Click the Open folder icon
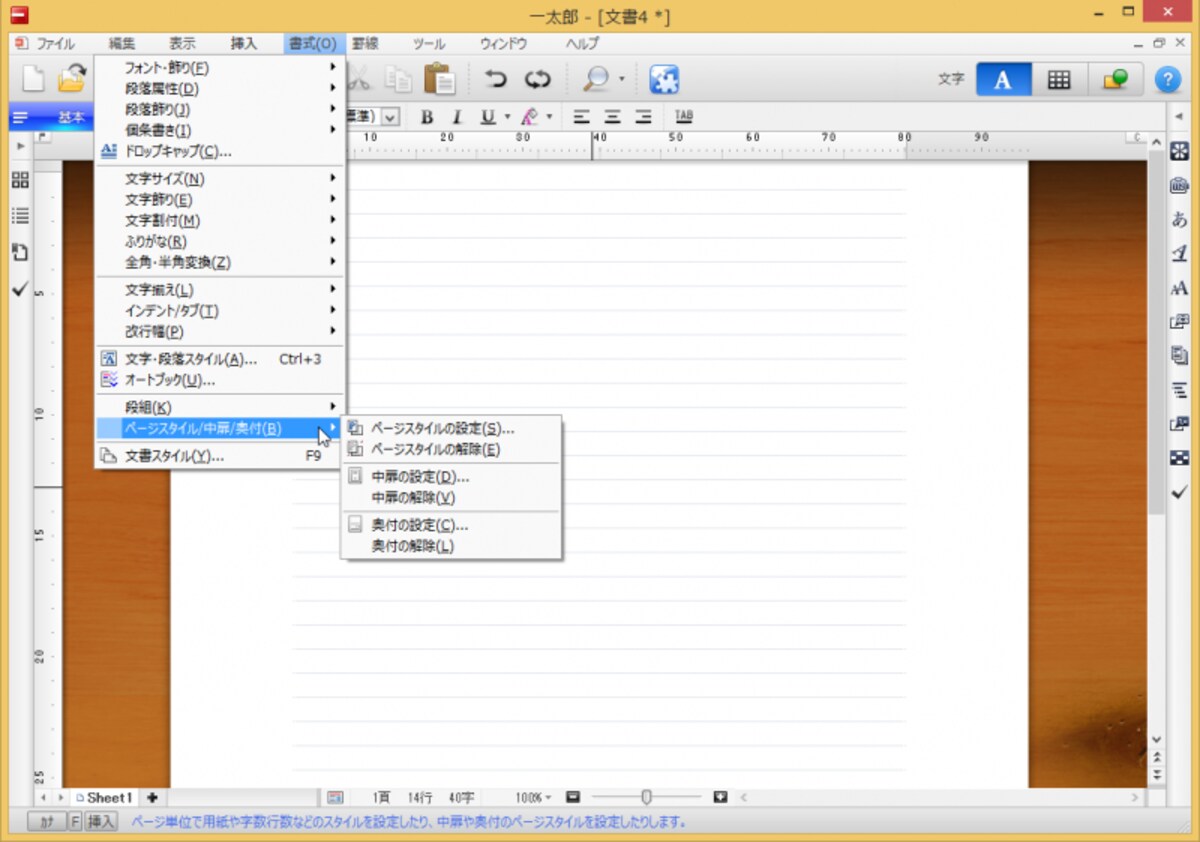This screenshot has height=842, width=1200. [72, 79]
